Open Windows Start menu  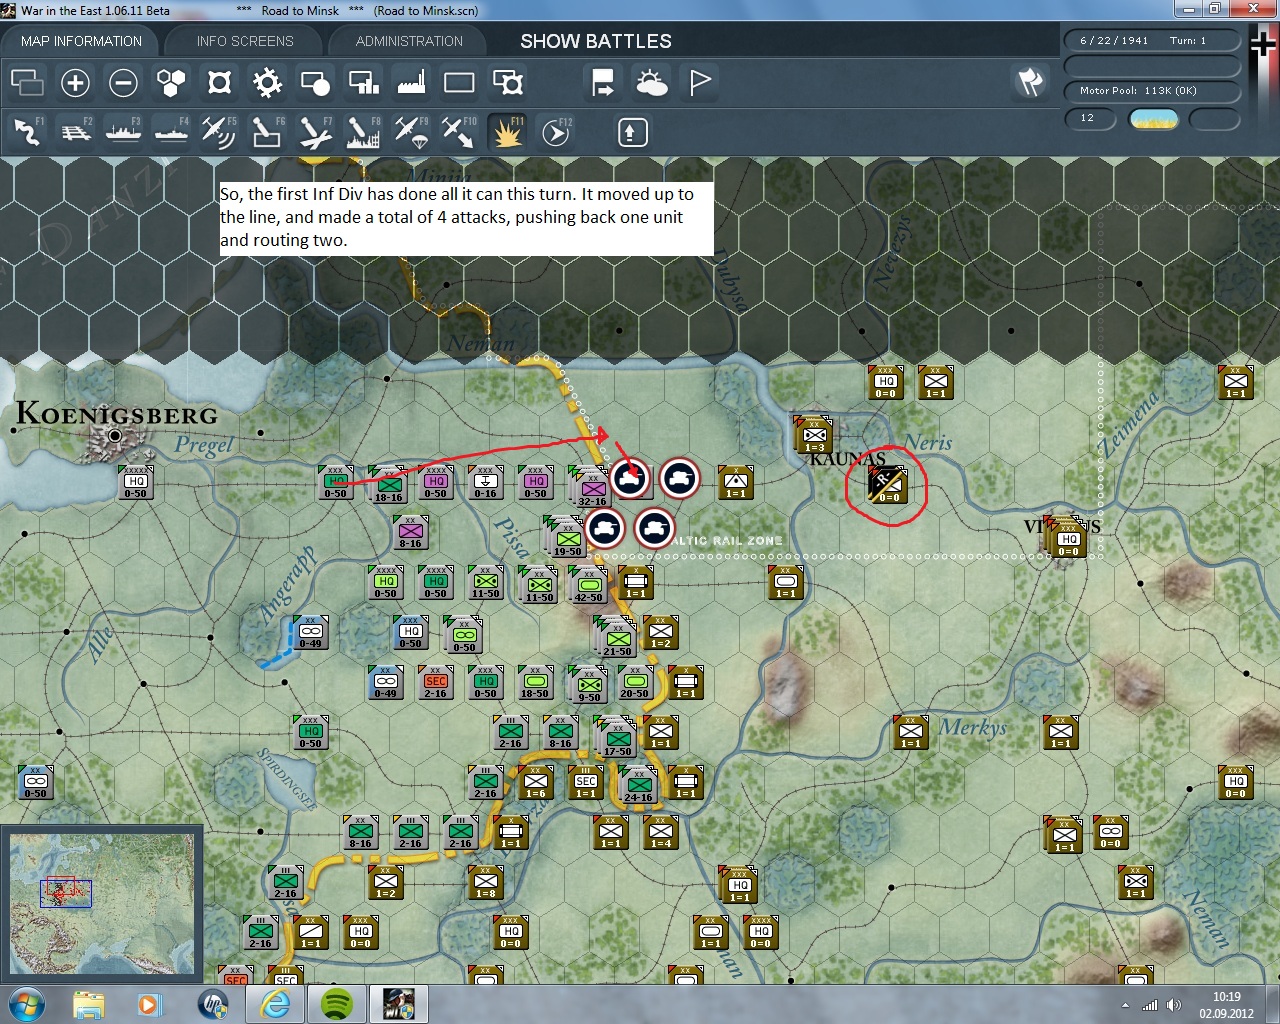tap(27, 1004)
